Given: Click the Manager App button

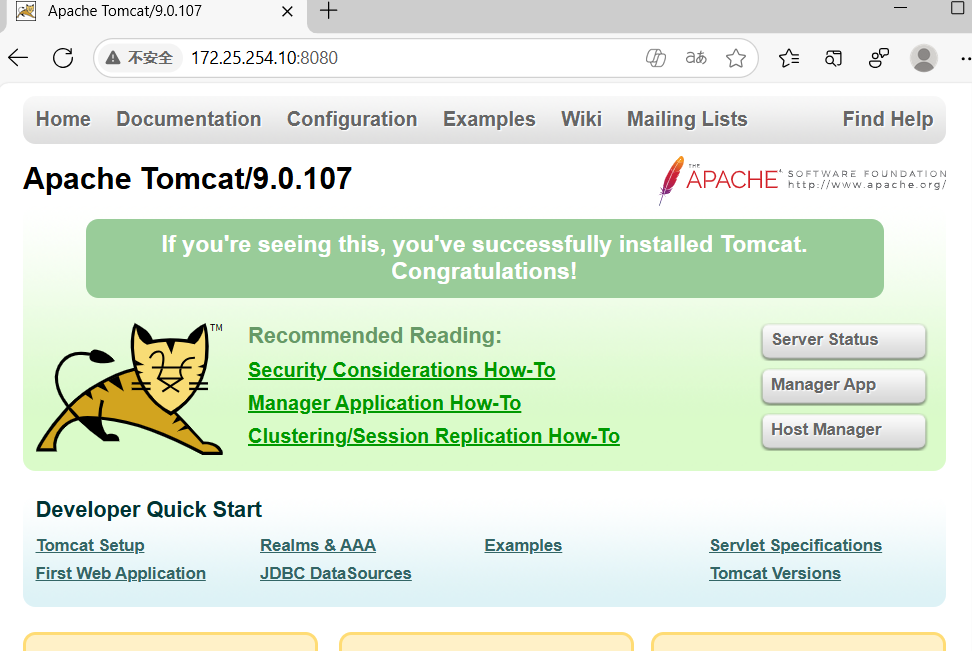Looking at the screenshot, I should tap(844, 386).
